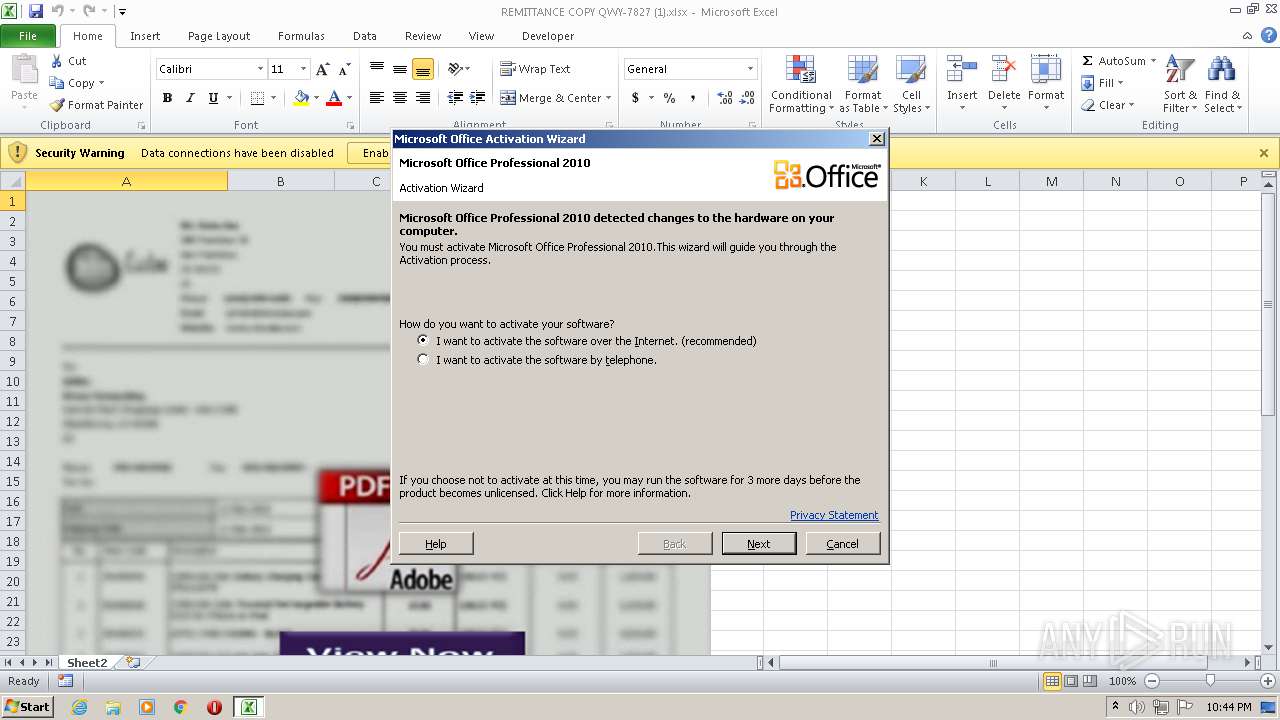
Task: Select column N header
Action: click(1115, 181)
